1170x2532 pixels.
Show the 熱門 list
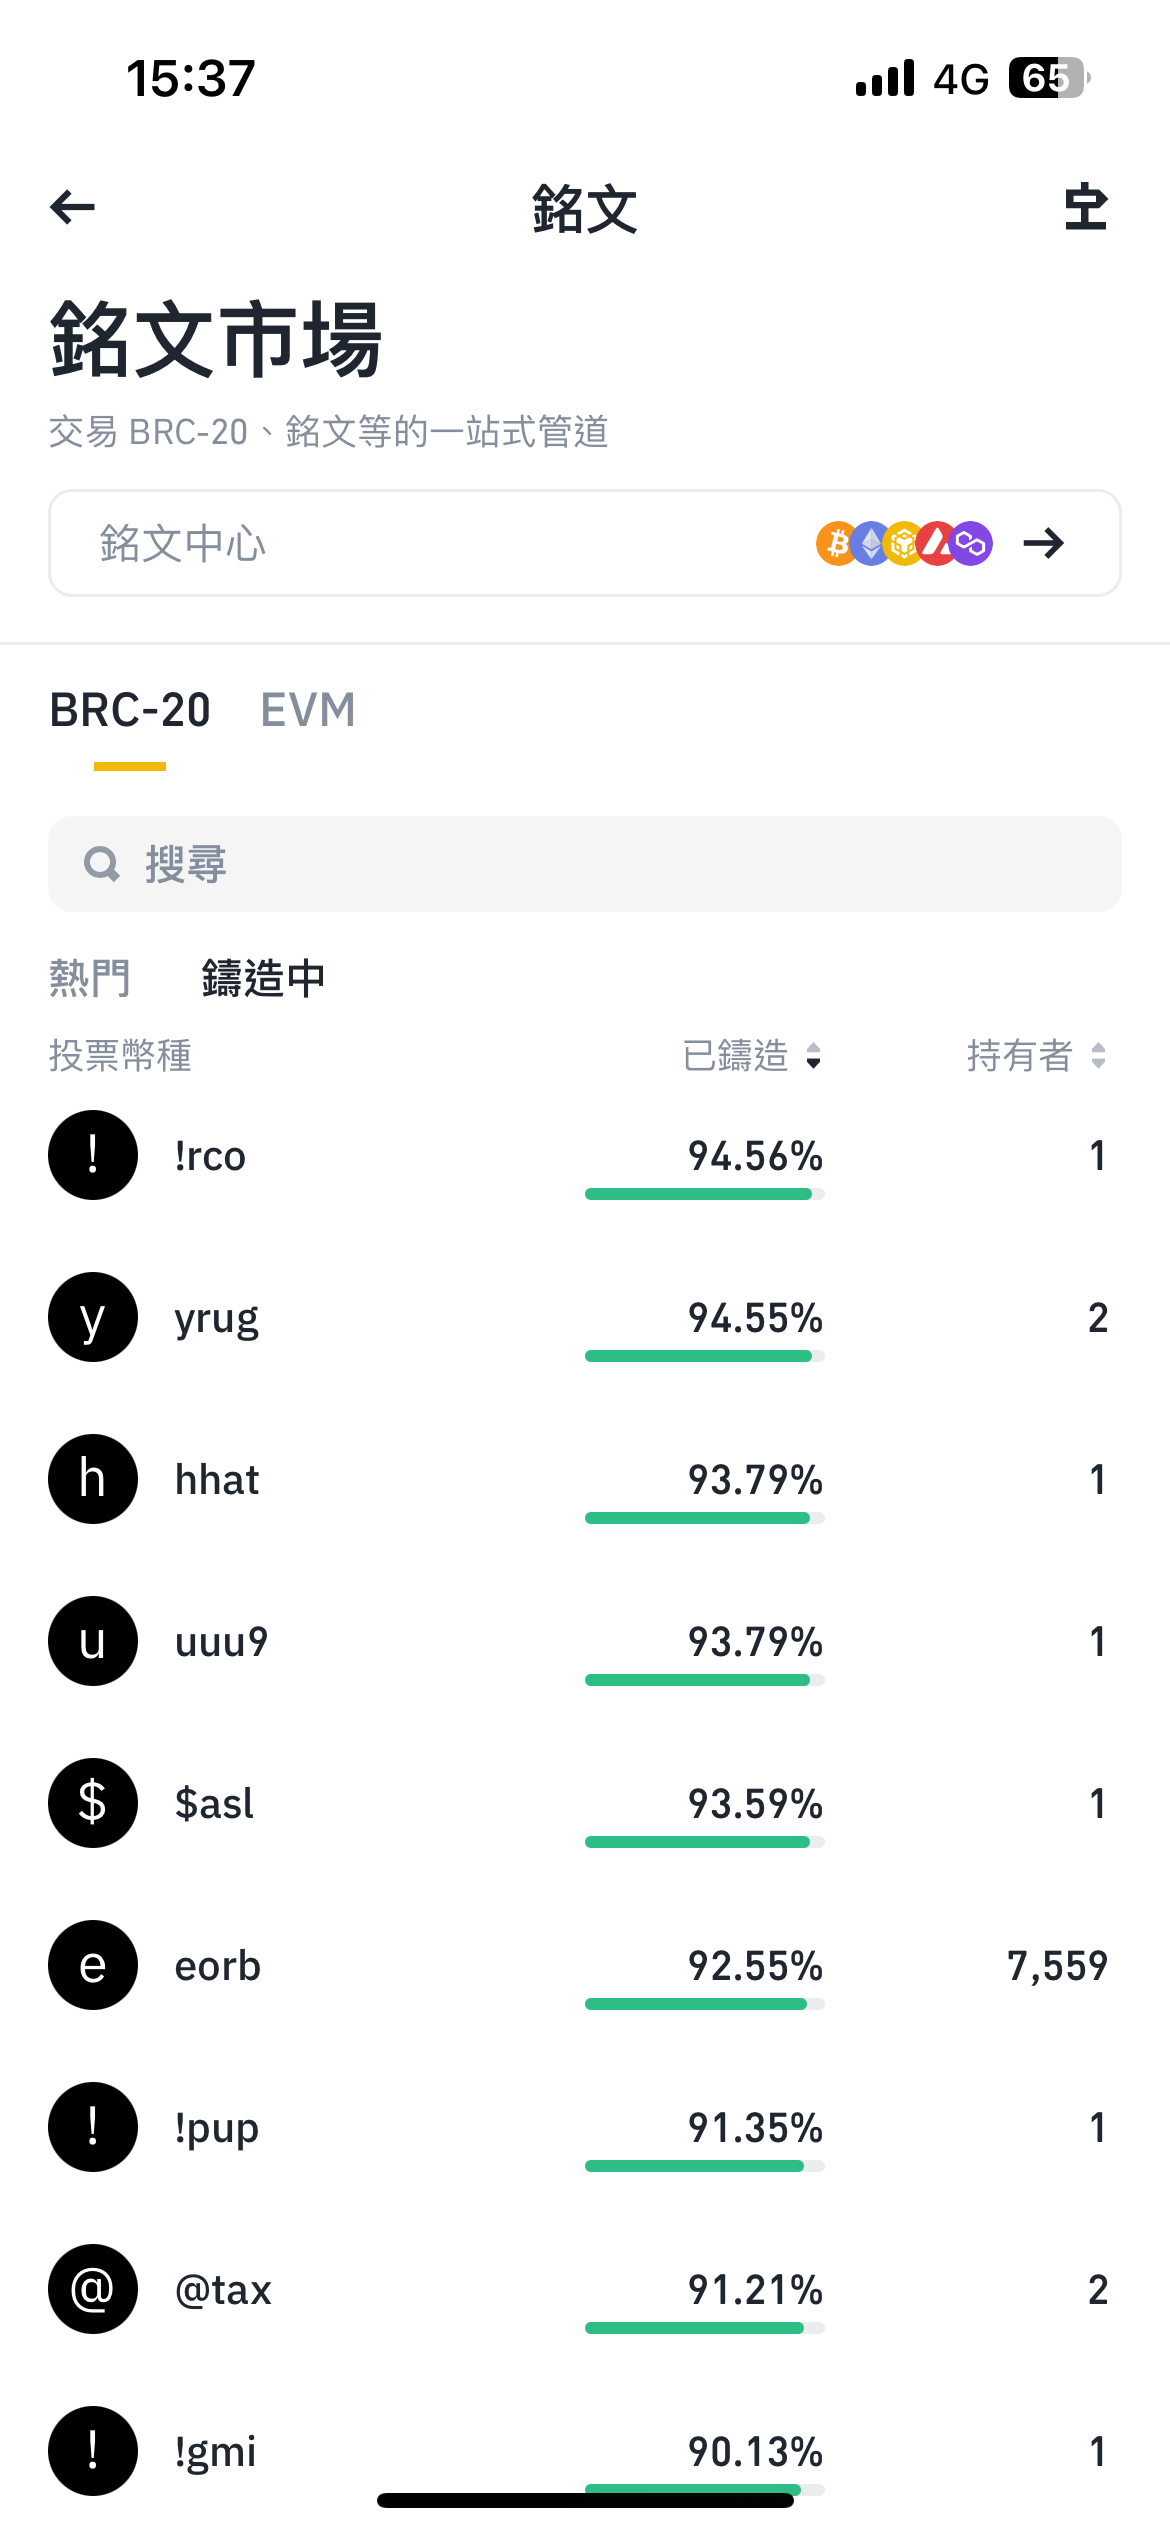click(x=90, y=978)
